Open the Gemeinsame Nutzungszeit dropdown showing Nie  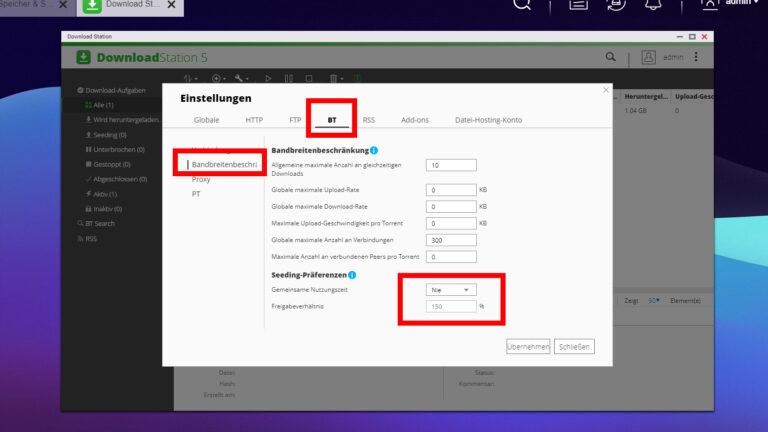click(451, 290)
